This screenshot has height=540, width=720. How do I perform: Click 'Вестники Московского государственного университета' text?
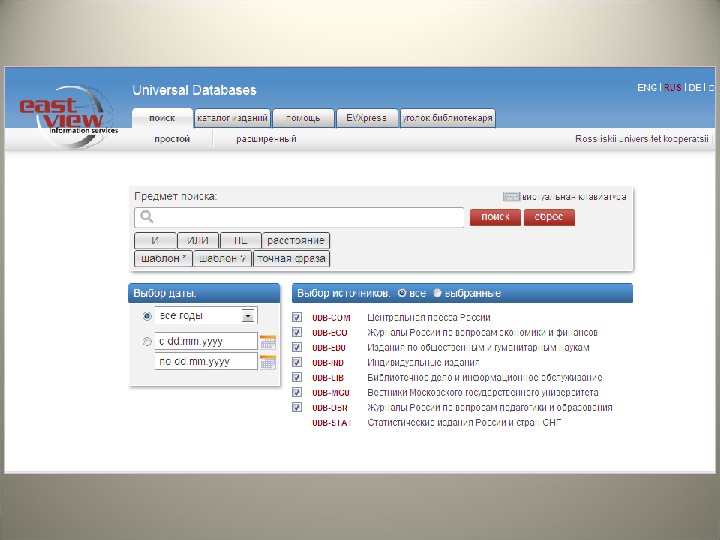[483, 393]
